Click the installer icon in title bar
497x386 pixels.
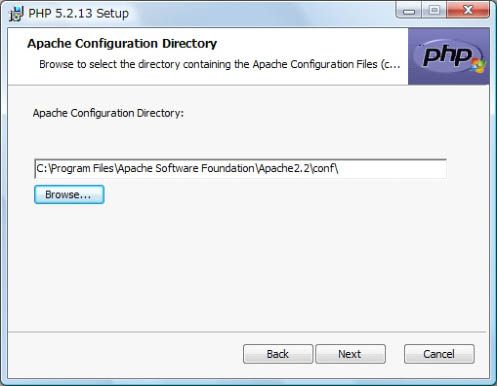tap(16, 14)
